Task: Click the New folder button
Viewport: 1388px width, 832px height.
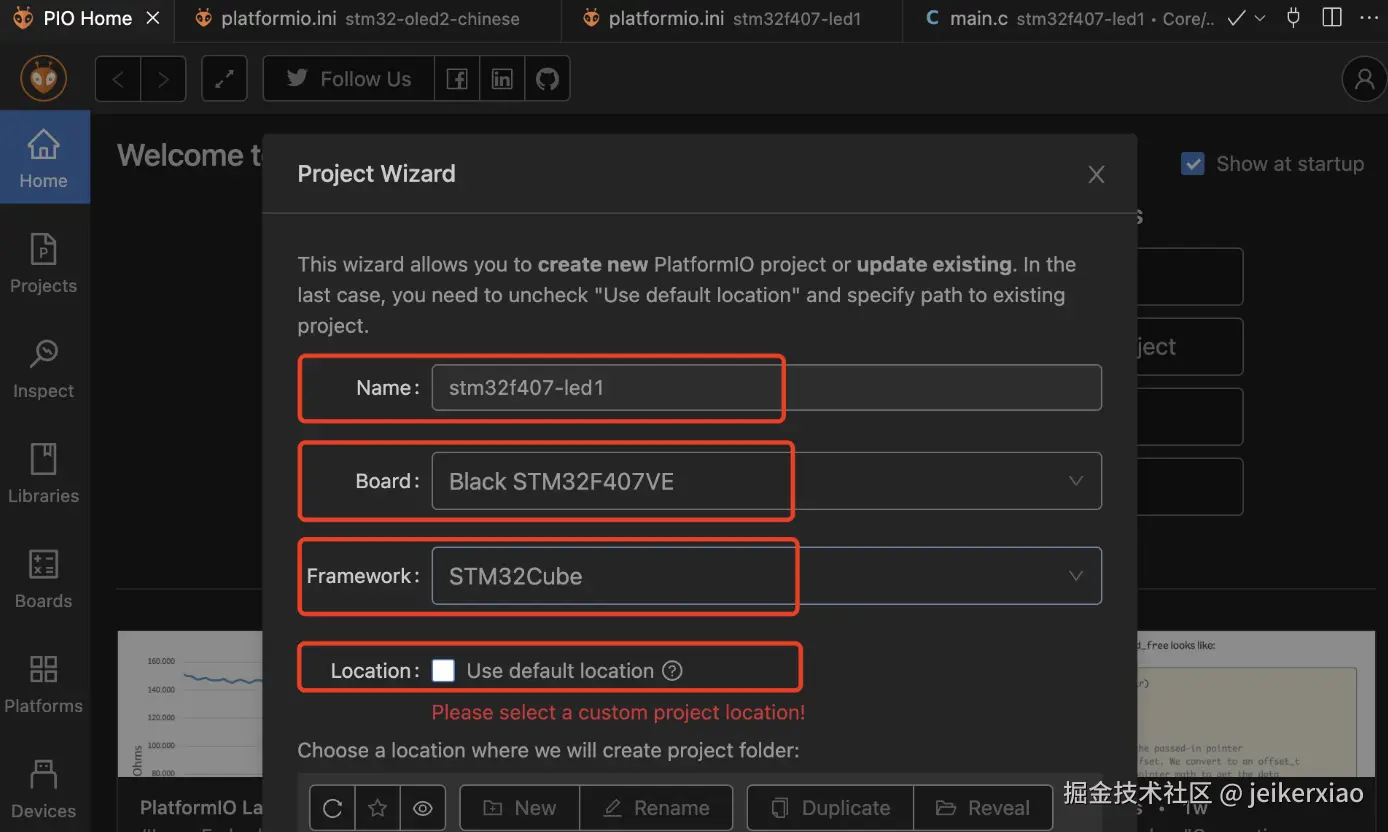Action: pyautogui.click(x=519, y=808)
